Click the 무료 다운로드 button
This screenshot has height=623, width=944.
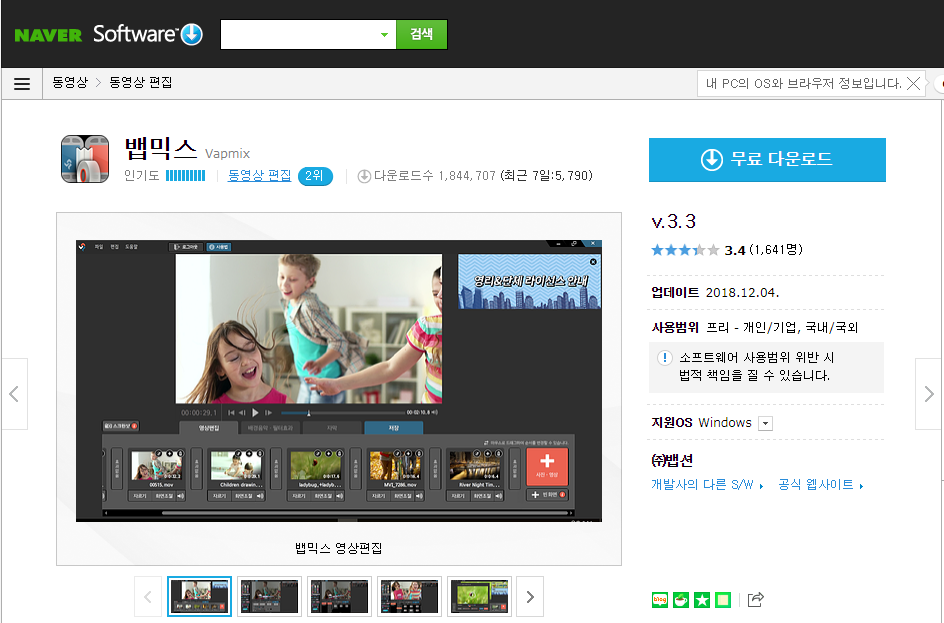[767, 160]
